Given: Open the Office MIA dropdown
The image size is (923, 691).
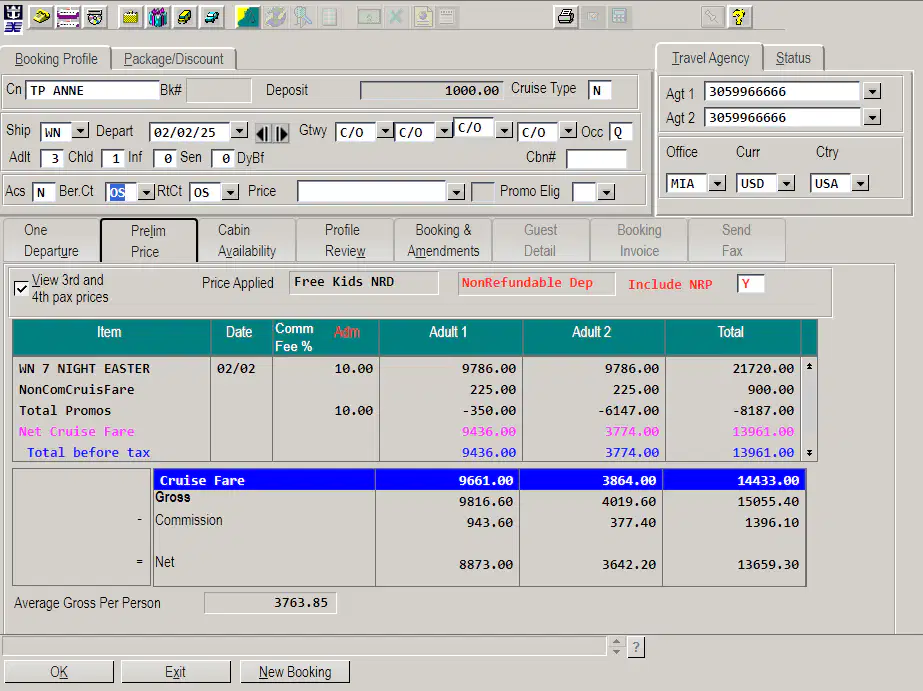Looking at the screenshot, I should [717, 183].
